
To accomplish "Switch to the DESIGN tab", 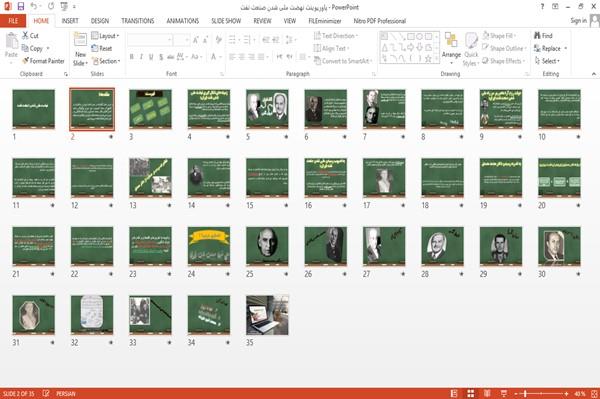I will point(100,21).
